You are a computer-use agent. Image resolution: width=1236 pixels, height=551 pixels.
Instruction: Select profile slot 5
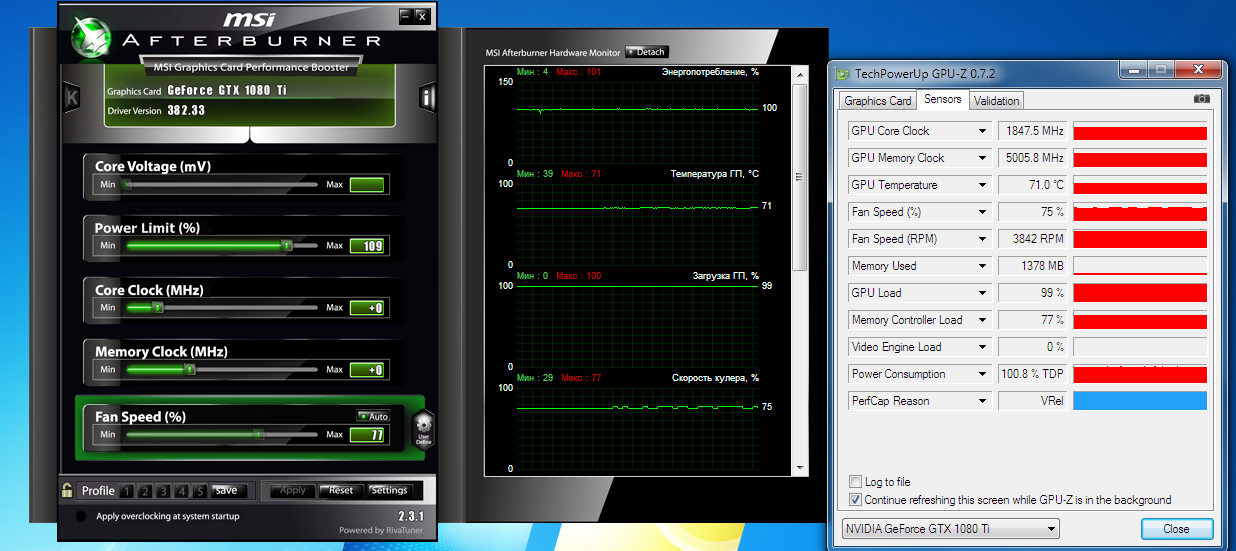click(199, 491)
